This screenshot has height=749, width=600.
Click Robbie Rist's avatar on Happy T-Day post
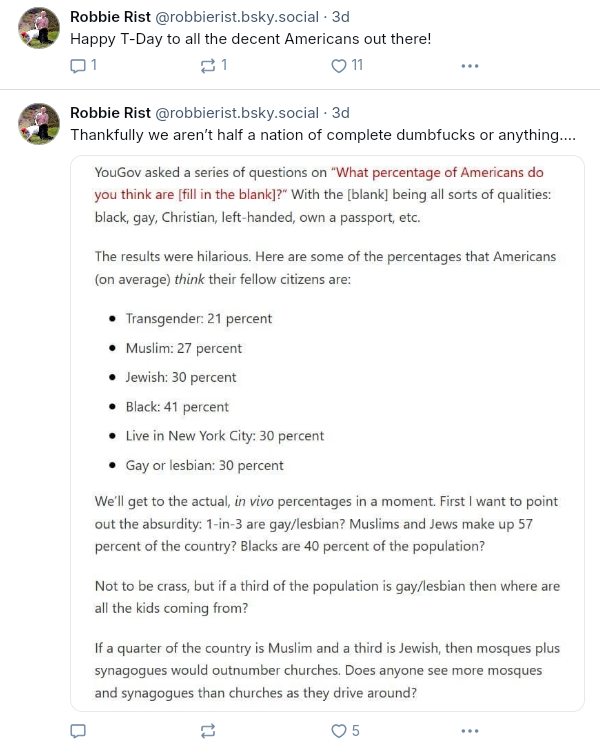40,29
